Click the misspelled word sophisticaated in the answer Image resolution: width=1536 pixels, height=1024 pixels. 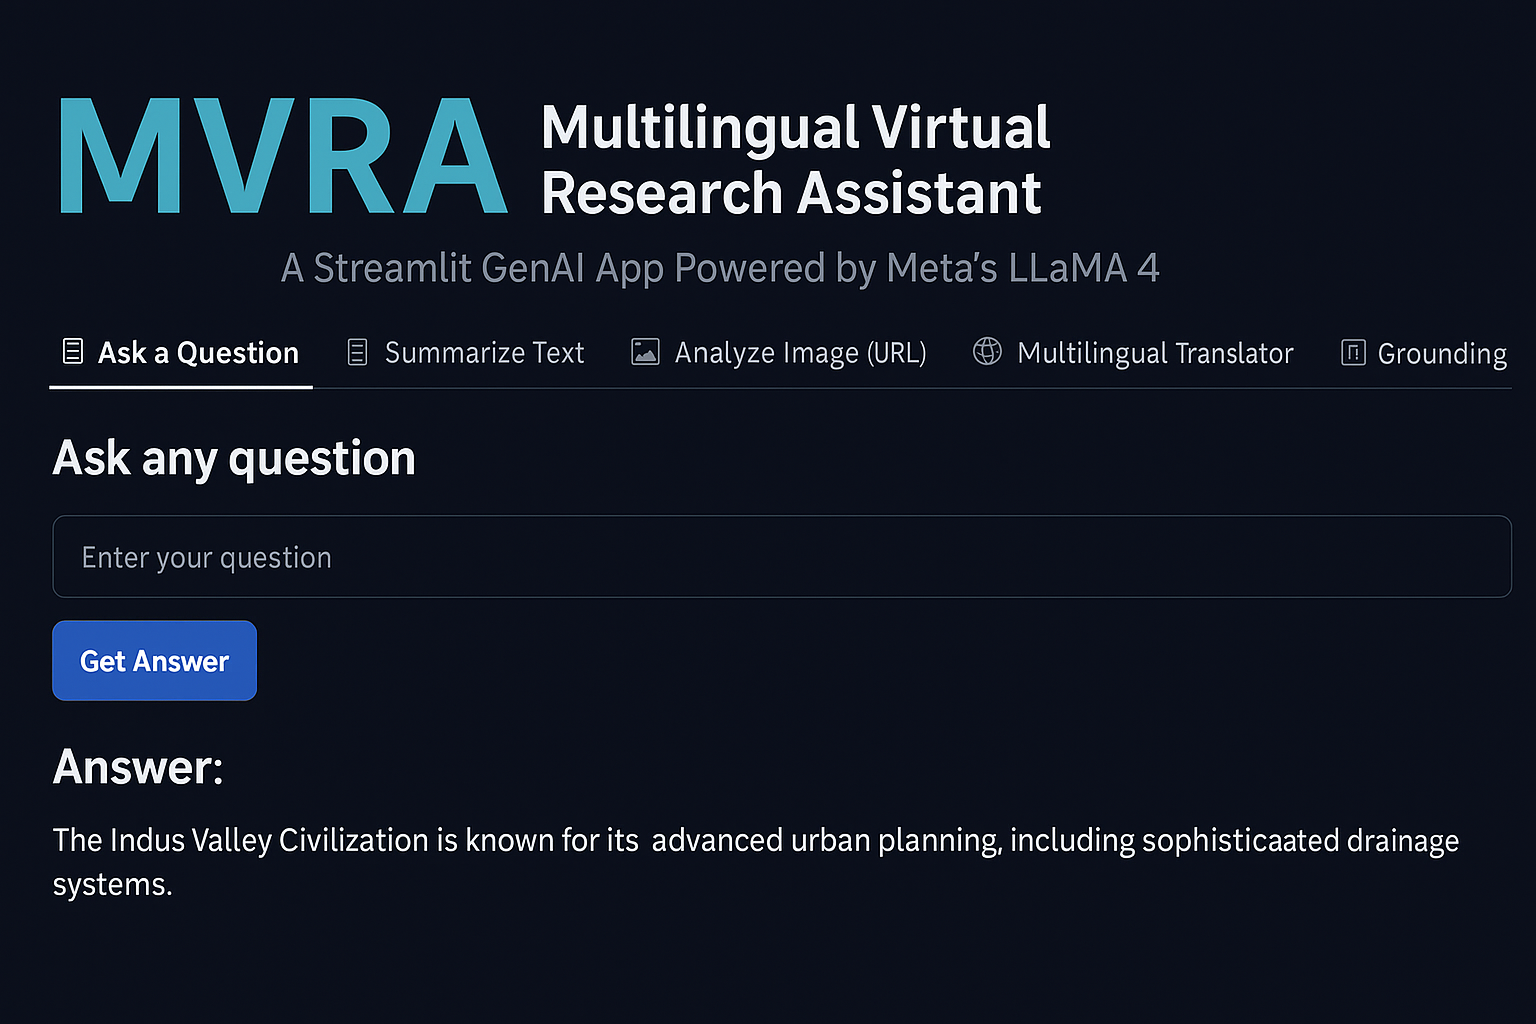point(1240,841)
